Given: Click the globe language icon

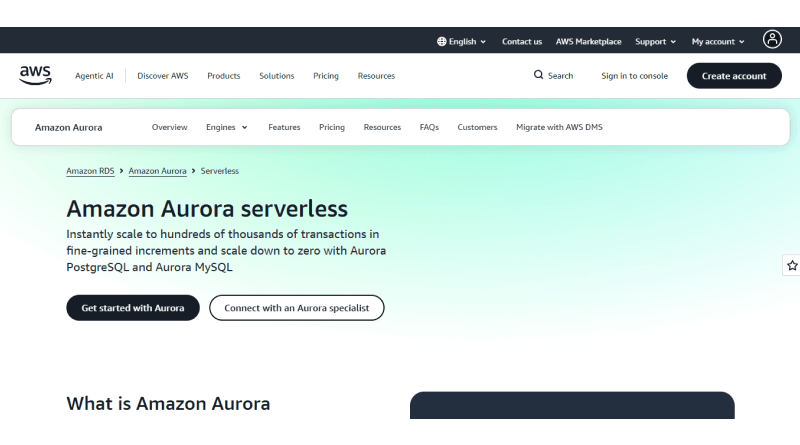Looking at the screenshot, I should pos(441,41).
